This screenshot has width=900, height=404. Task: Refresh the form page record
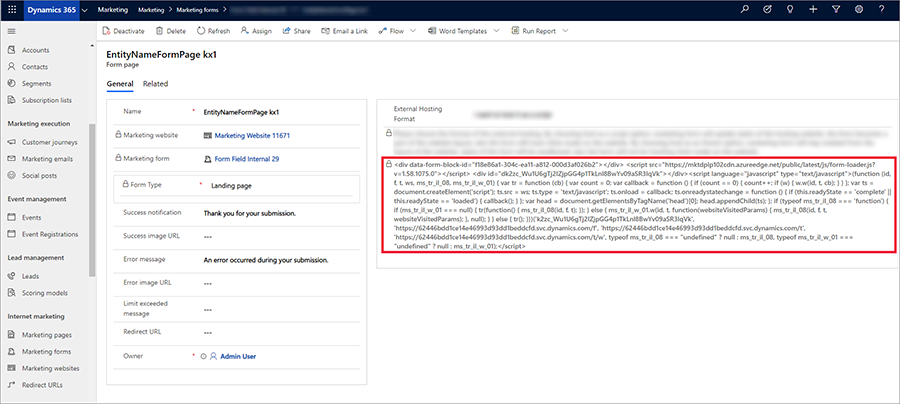pyautogui.click(x=214, y=31)
